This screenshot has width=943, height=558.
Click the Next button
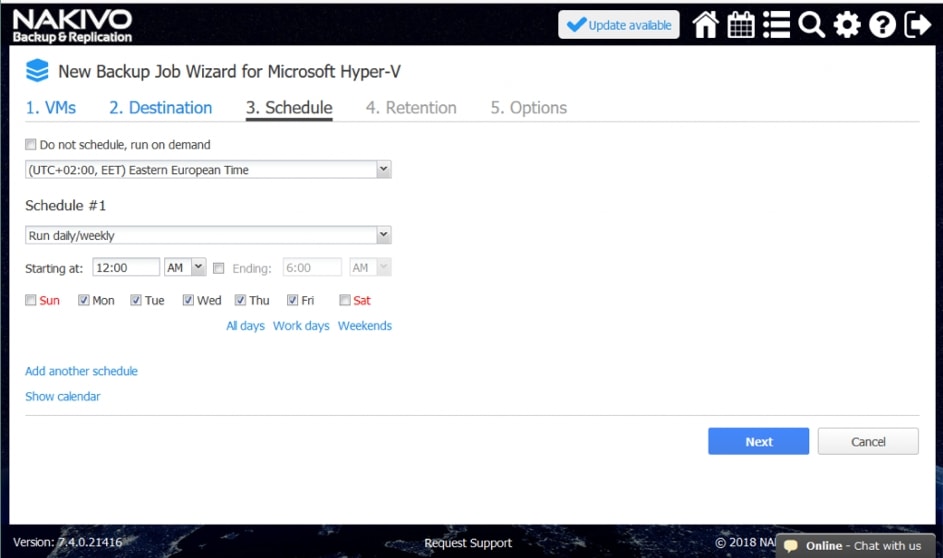pos(758,442)
